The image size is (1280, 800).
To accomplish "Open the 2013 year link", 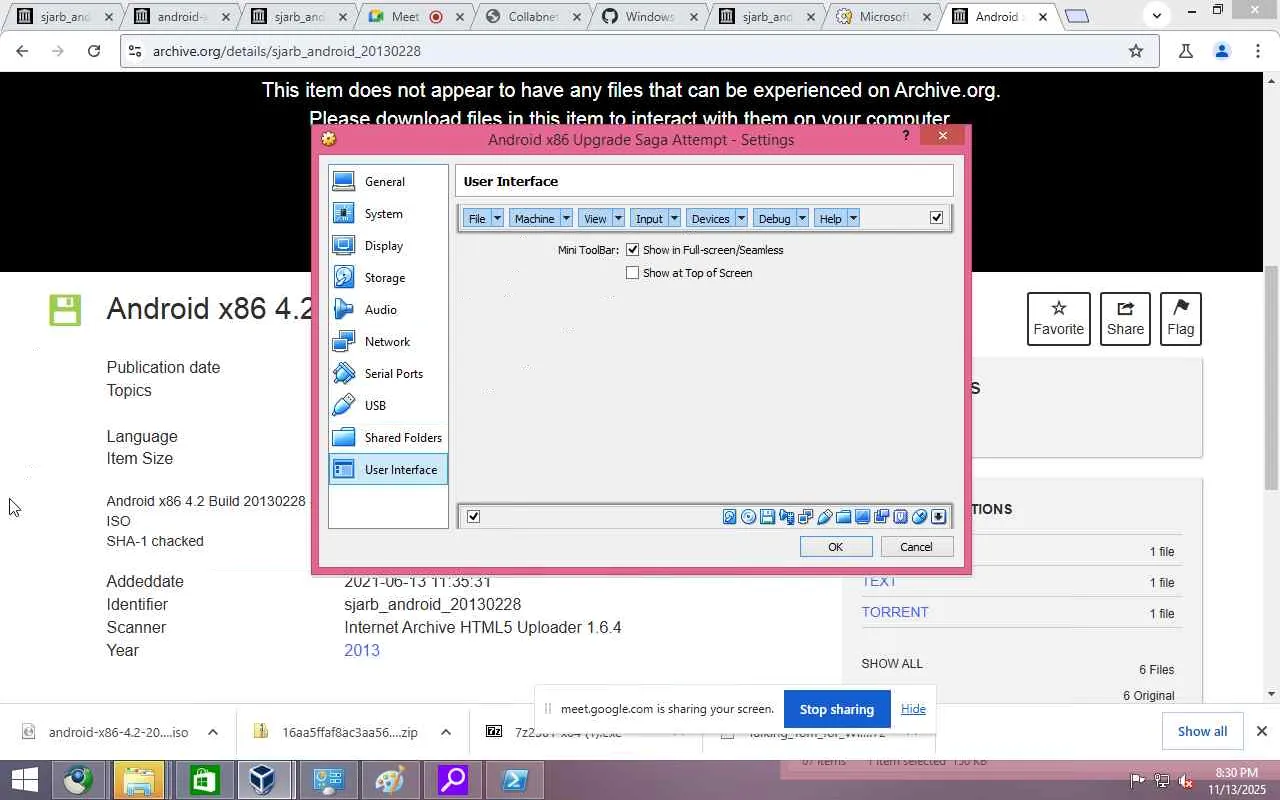I will (x=362, y=650).
